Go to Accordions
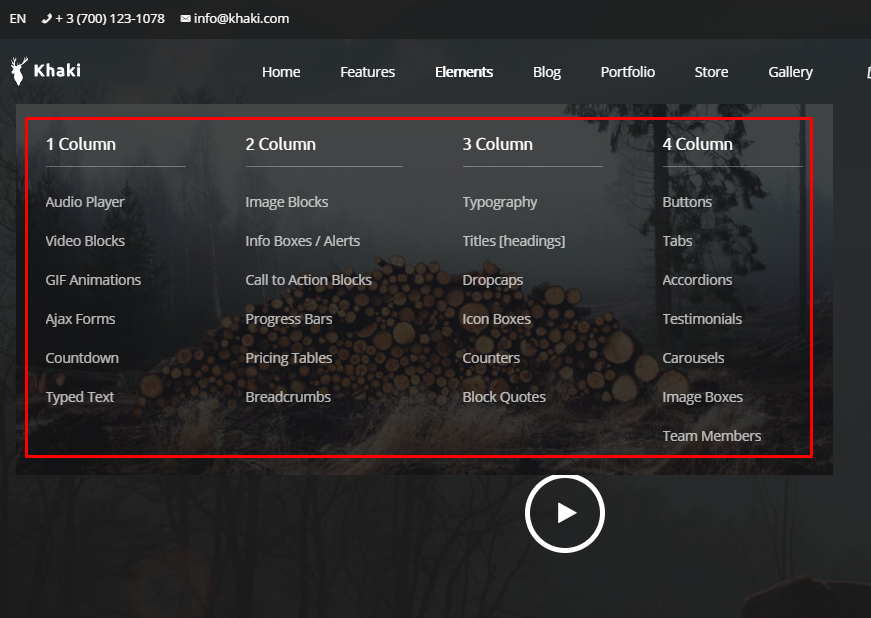The width and height of the screenshot is (871, 618). pos(698,280)
